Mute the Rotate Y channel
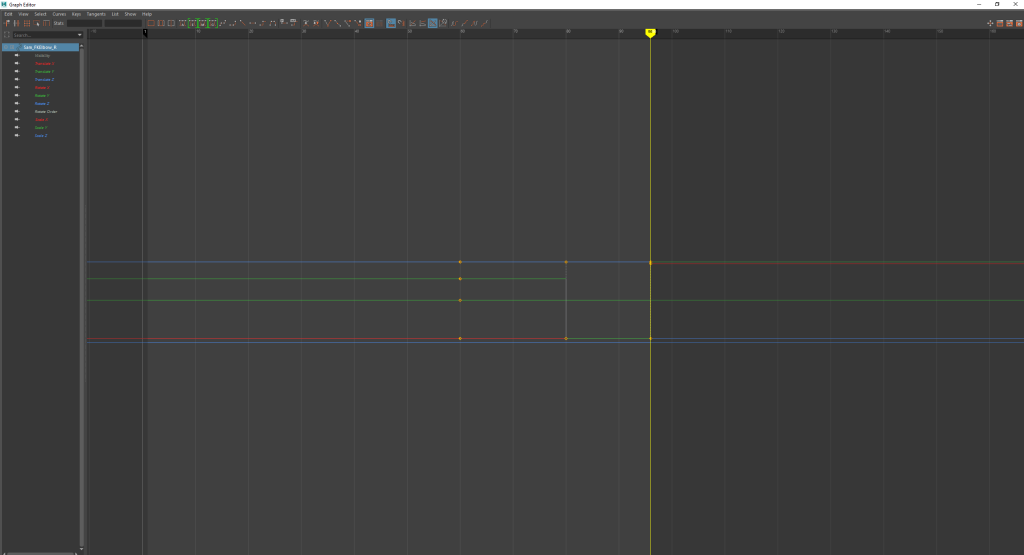The width and height of the screenshot is (1024, 555). 17,95
